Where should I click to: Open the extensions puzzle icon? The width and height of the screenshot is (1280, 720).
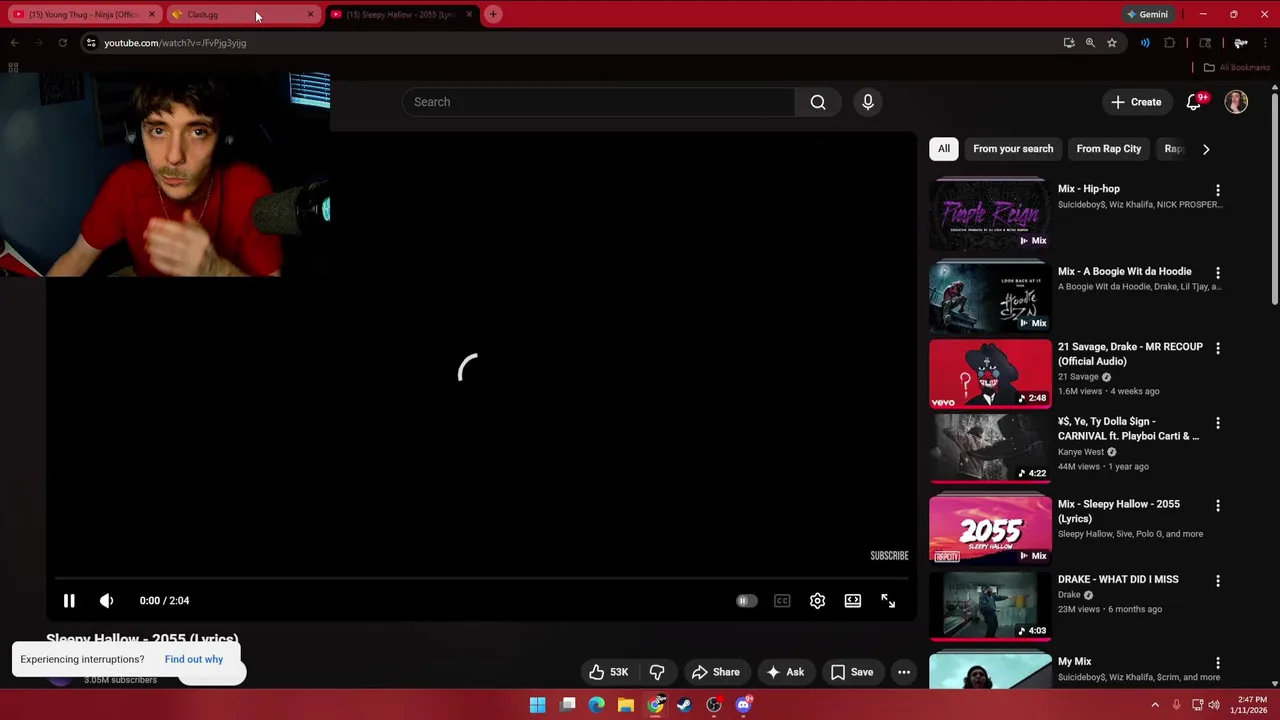1169,43
